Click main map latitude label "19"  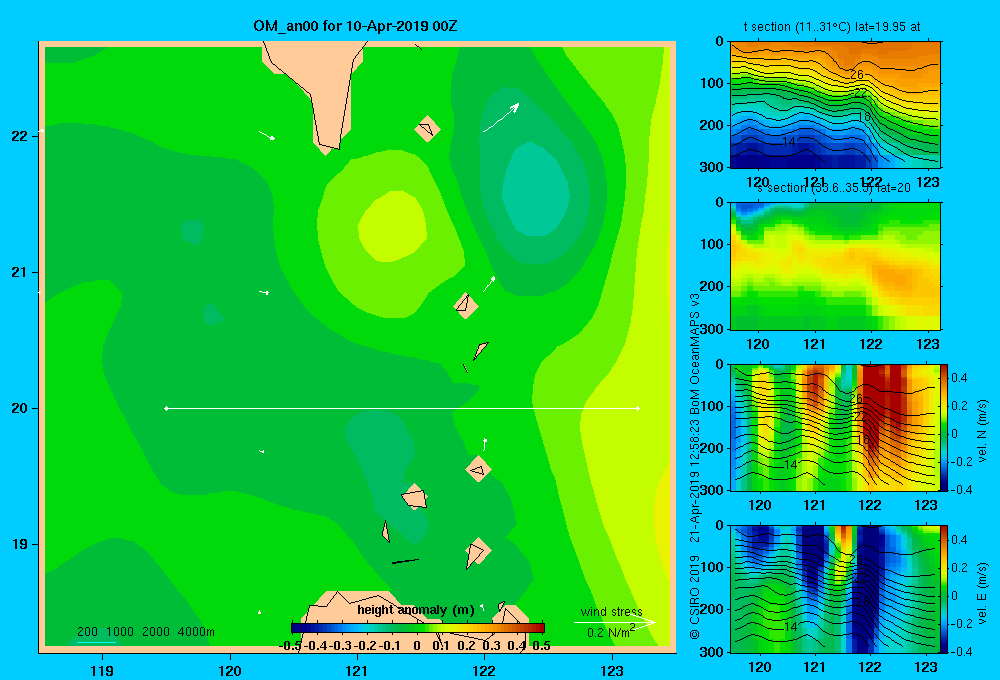(x=19, y=544)
